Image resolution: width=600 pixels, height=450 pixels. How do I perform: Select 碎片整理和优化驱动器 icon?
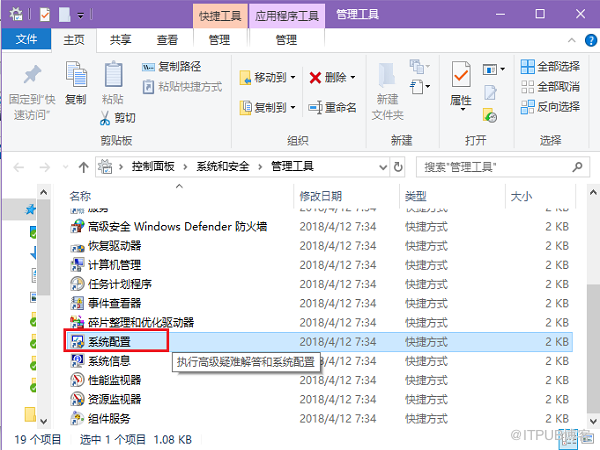[77, 323]
